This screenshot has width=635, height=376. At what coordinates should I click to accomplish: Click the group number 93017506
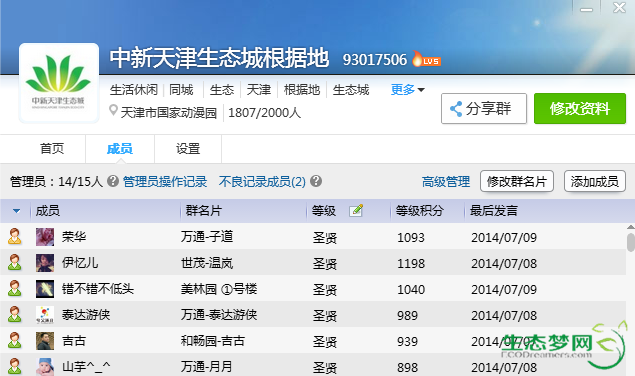point(375,60)
